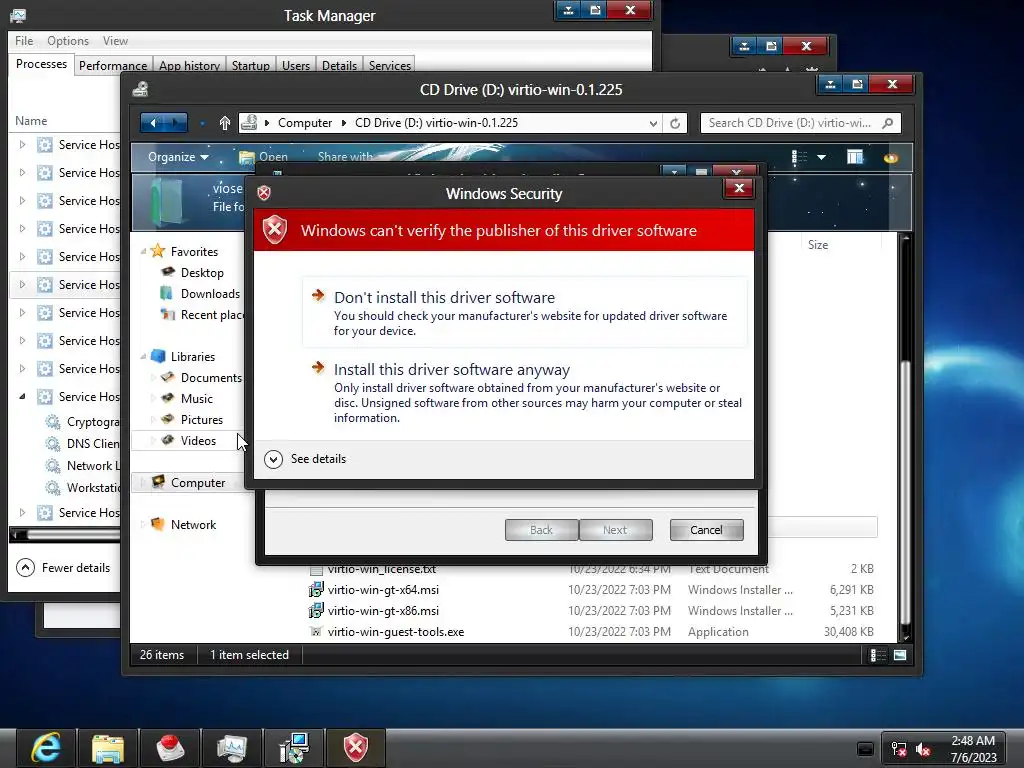Collapse the Libraries tree node
The height and width of the screenshot is (768, 1024).
(x=144, y=357)
